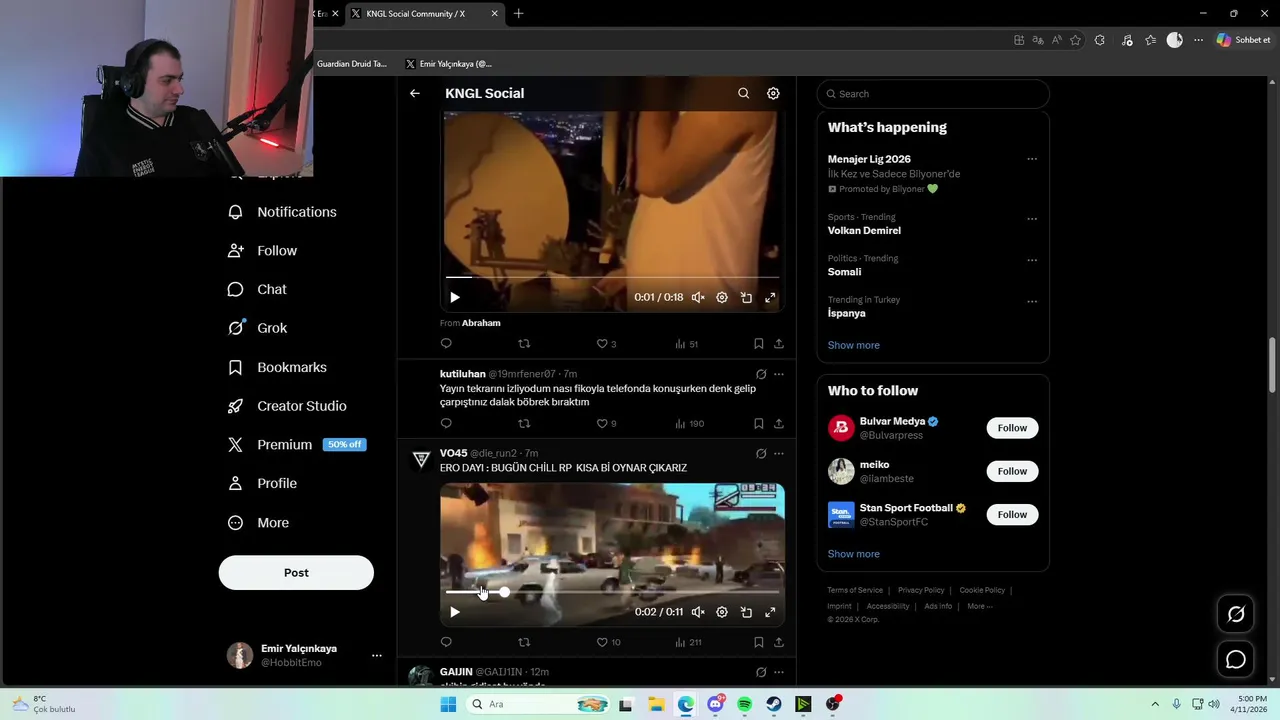Open Terms of Service link
1280x720 pixels.
point(855,590)
